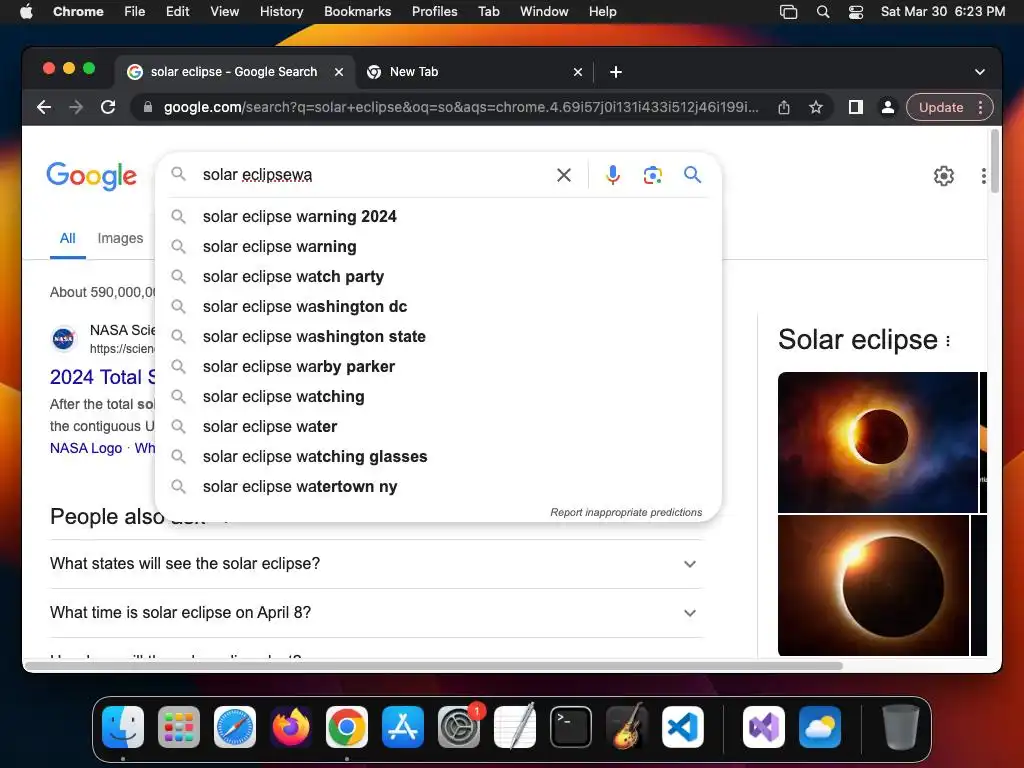Choose suggestion 'solar eclipse watching glasses'
Screen dimensions: 1024x768
(x=438, y=457)
